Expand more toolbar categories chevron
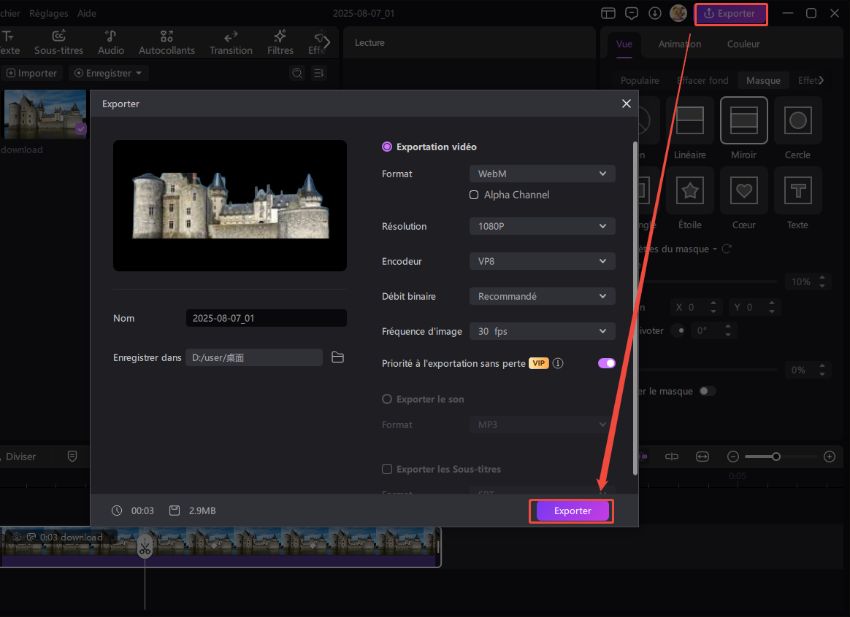This screenshot has width=850, height=617. (x=326, y=42)
